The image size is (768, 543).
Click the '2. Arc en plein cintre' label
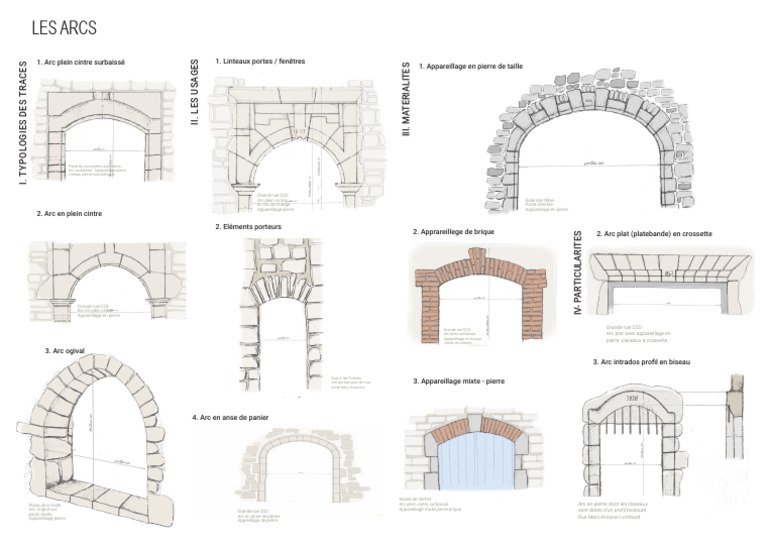70,213
